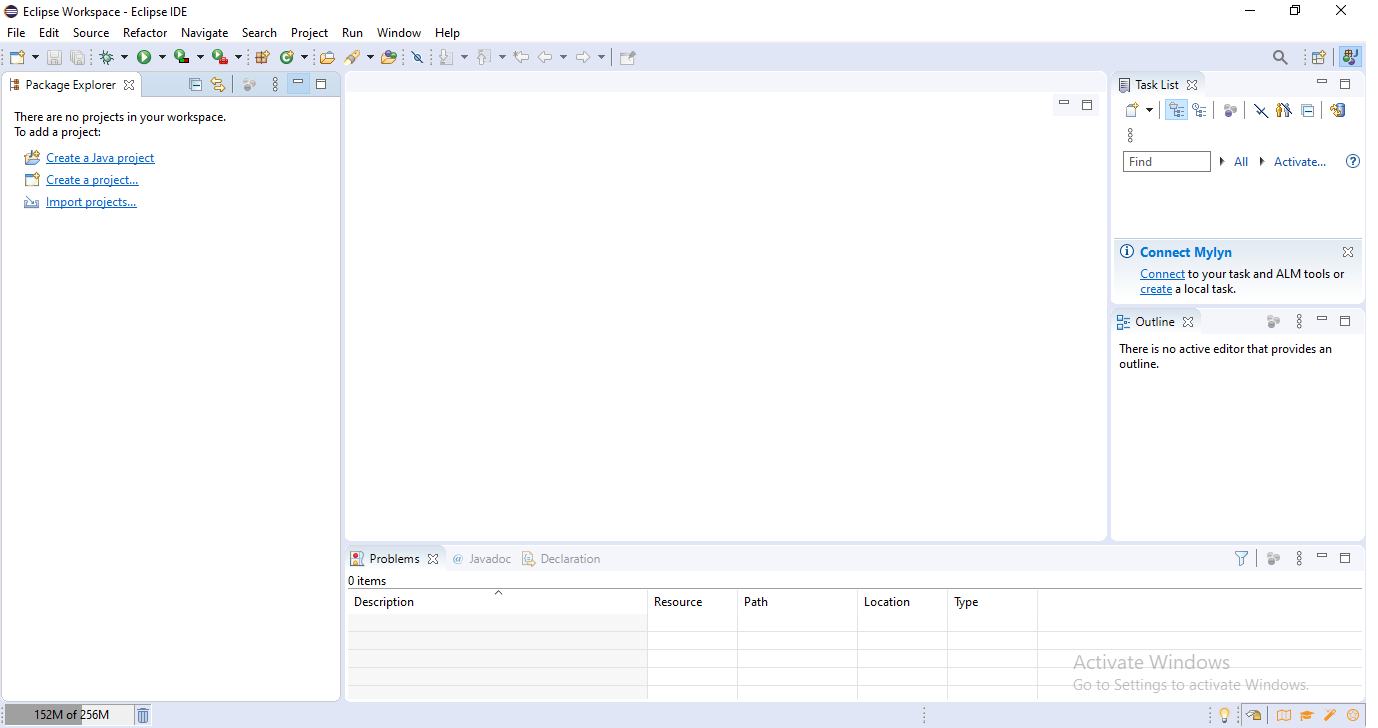Image resolution: width=1378 pixels, height=728 pixels.
Task: Toggle Scheduled presentation in the Task List
Action: 1200,110
